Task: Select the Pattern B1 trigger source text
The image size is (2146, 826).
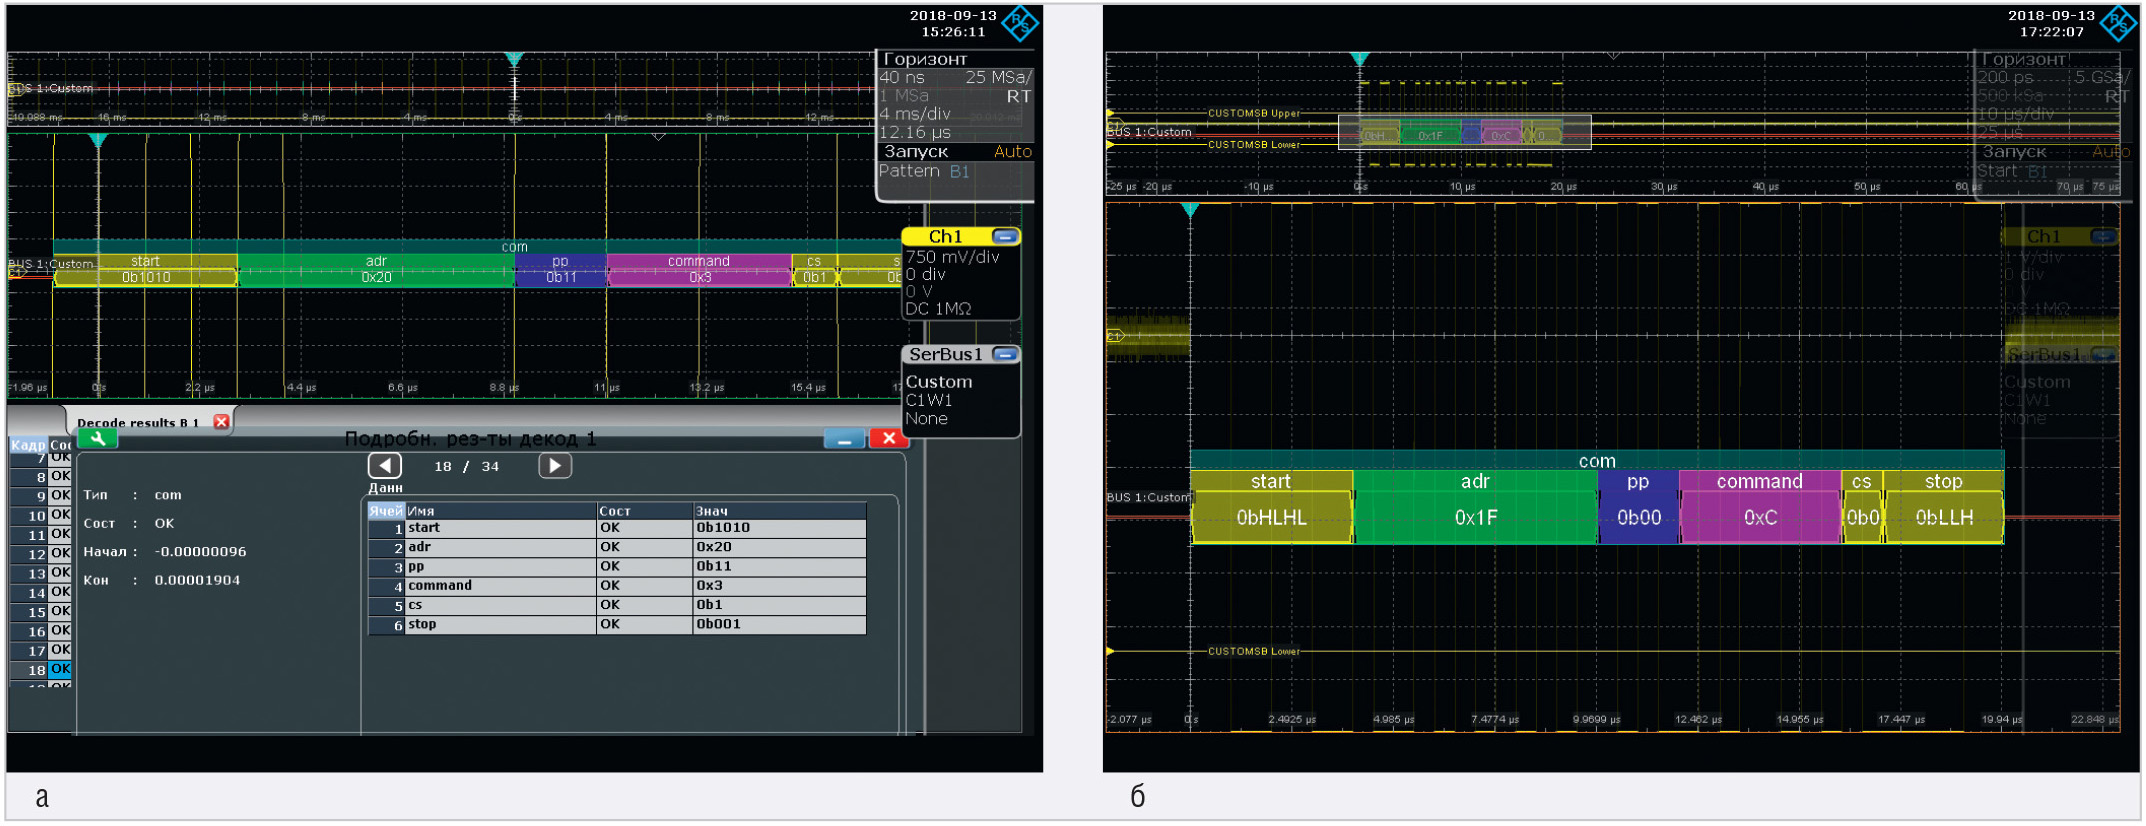Action: pyautogui.click(x=924, y=171)
